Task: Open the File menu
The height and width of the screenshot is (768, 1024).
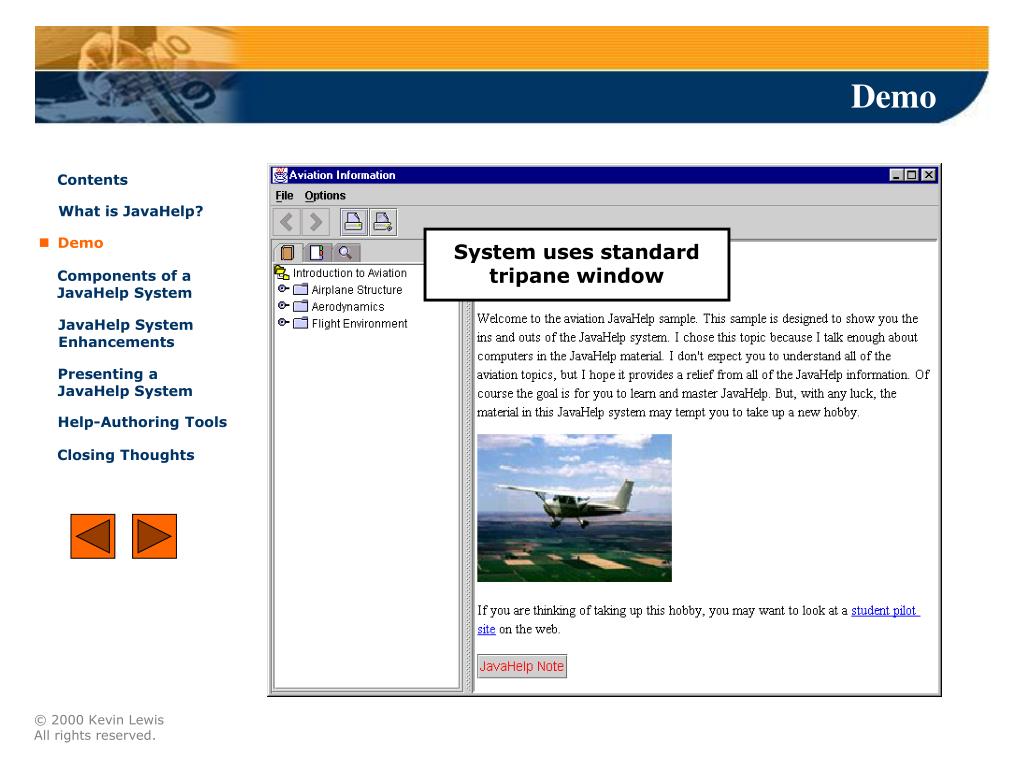Action: 284,195
